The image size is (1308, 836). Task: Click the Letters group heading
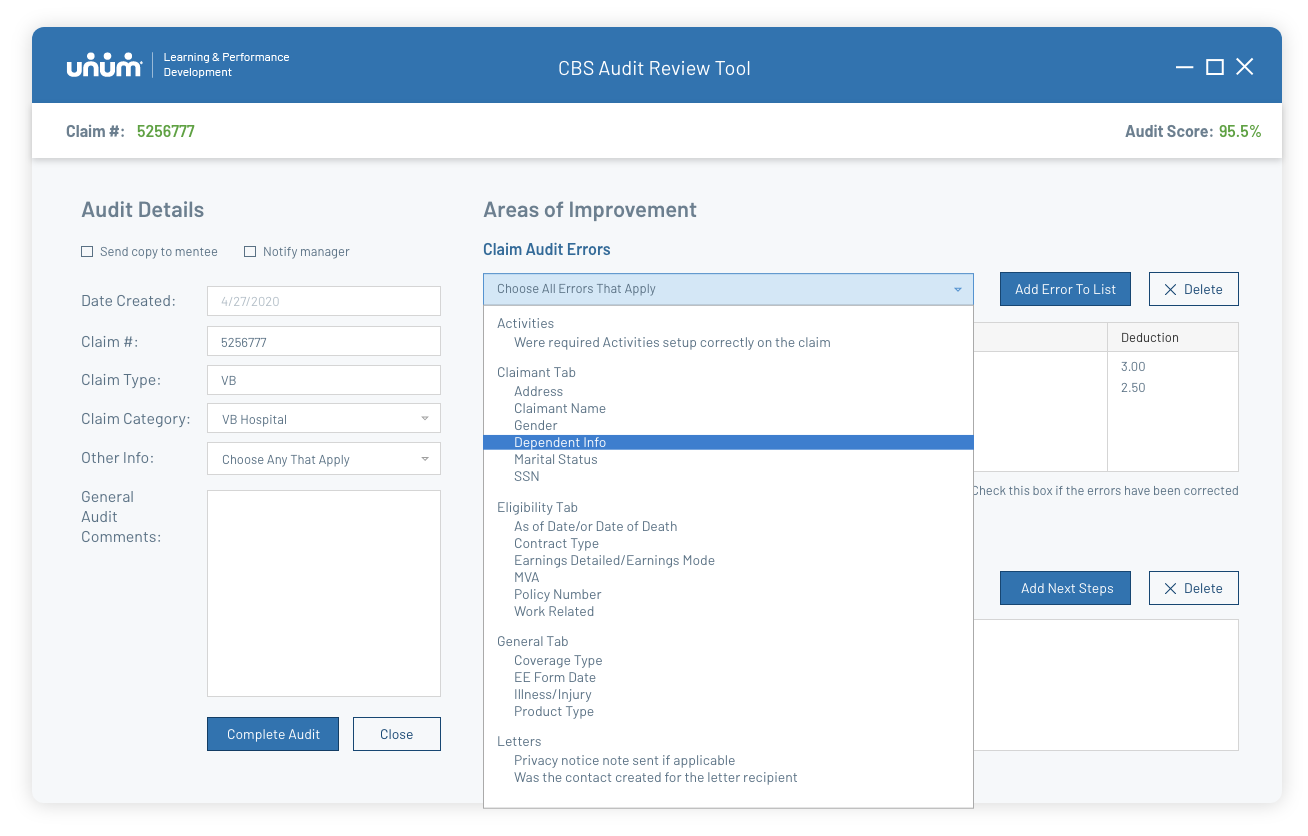pos(519,741)
